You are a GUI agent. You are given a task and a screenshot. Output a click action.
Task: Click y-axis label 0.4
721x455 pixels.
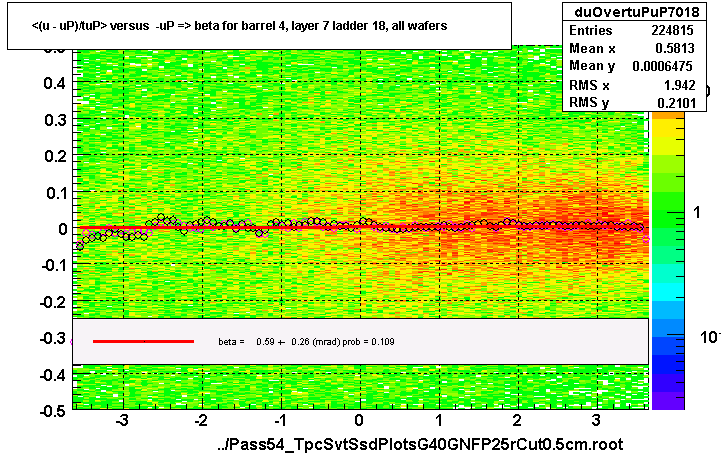click(55, 84)
